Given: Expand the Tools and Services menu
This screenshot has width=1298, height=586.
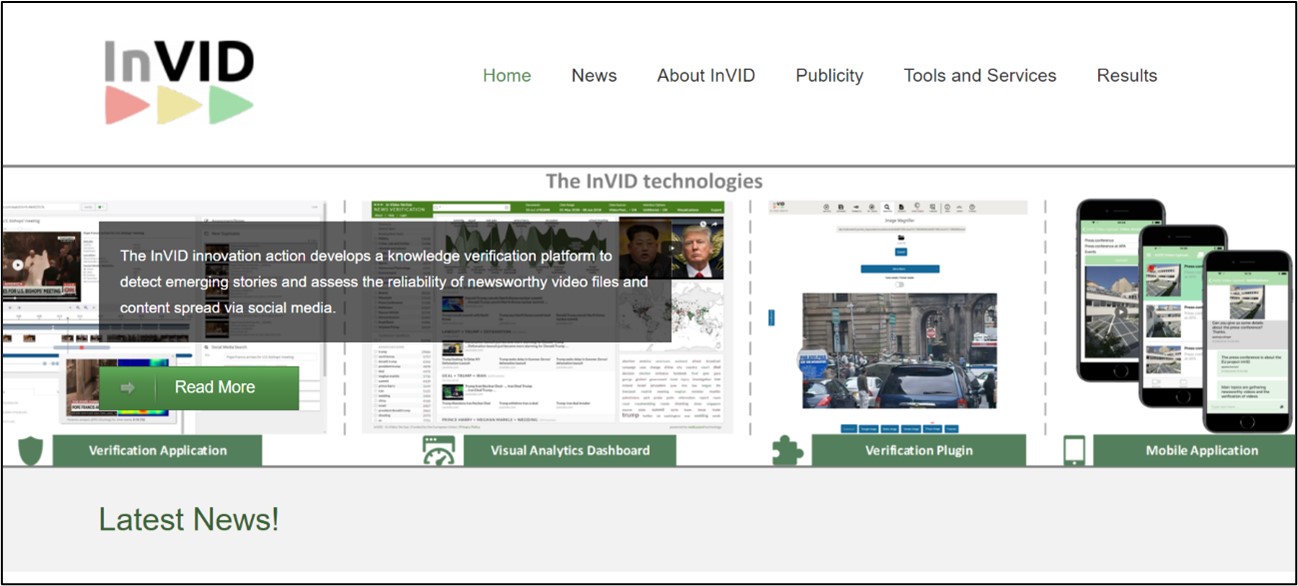Looking at the screenshot, I should point(979,76).
